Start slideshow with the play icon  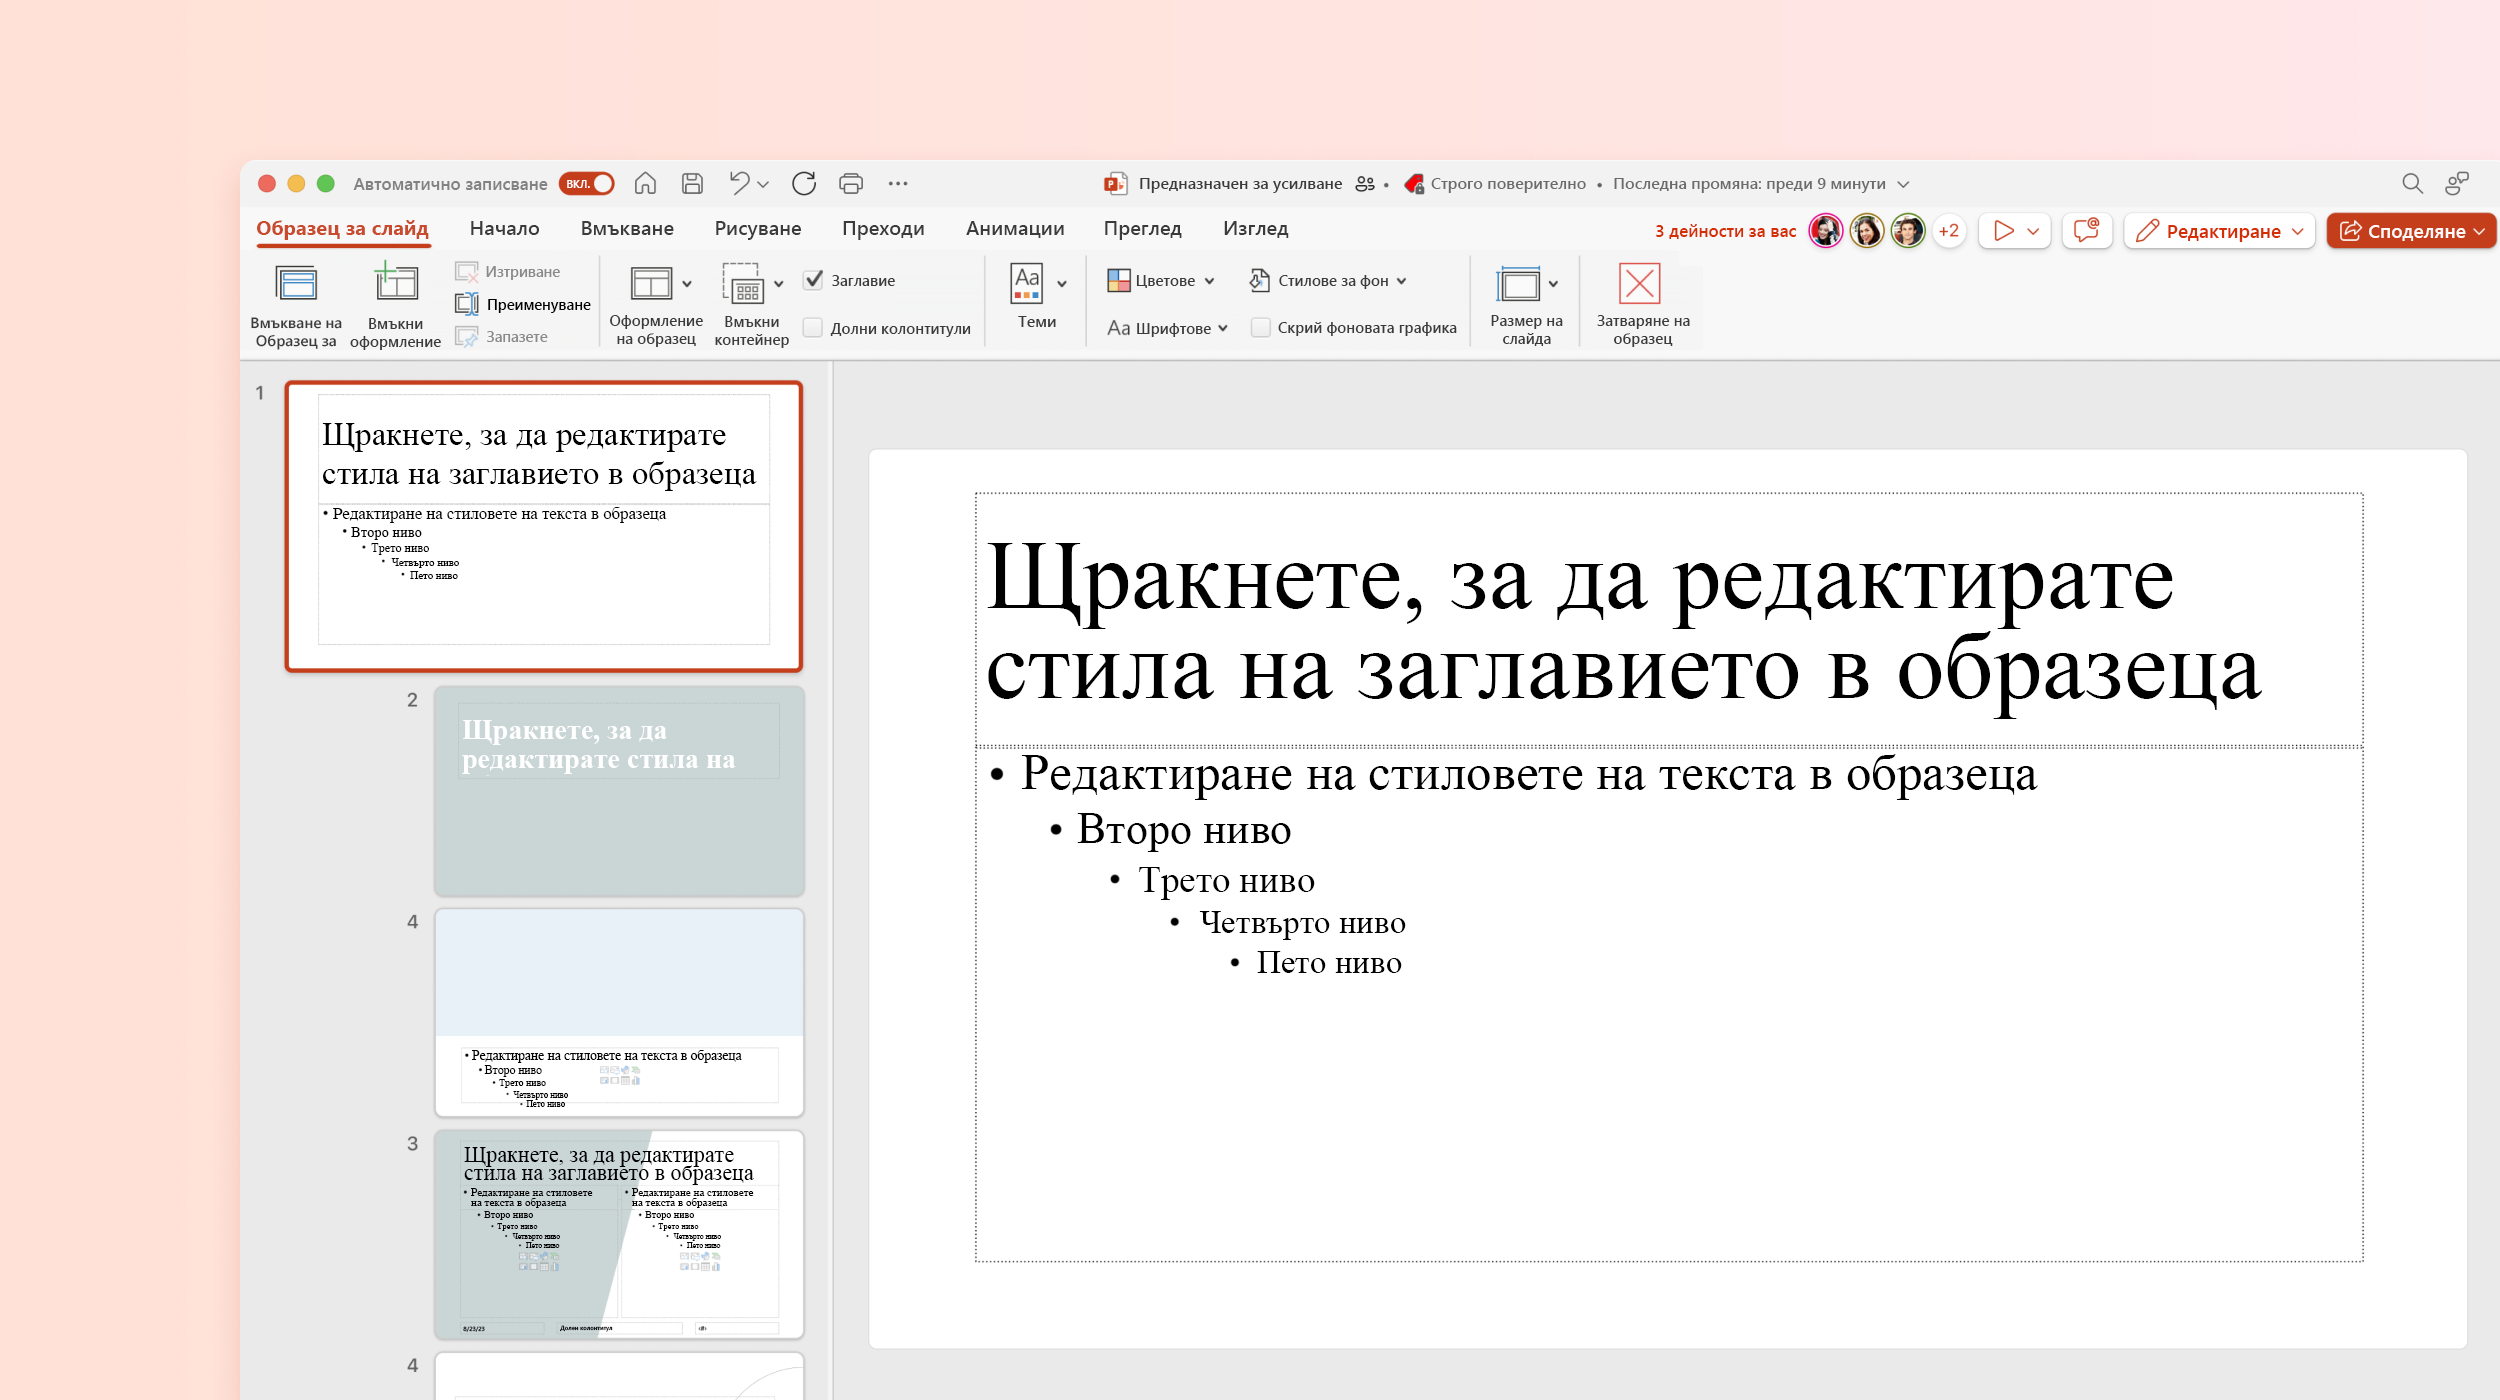coord(2003,231)
